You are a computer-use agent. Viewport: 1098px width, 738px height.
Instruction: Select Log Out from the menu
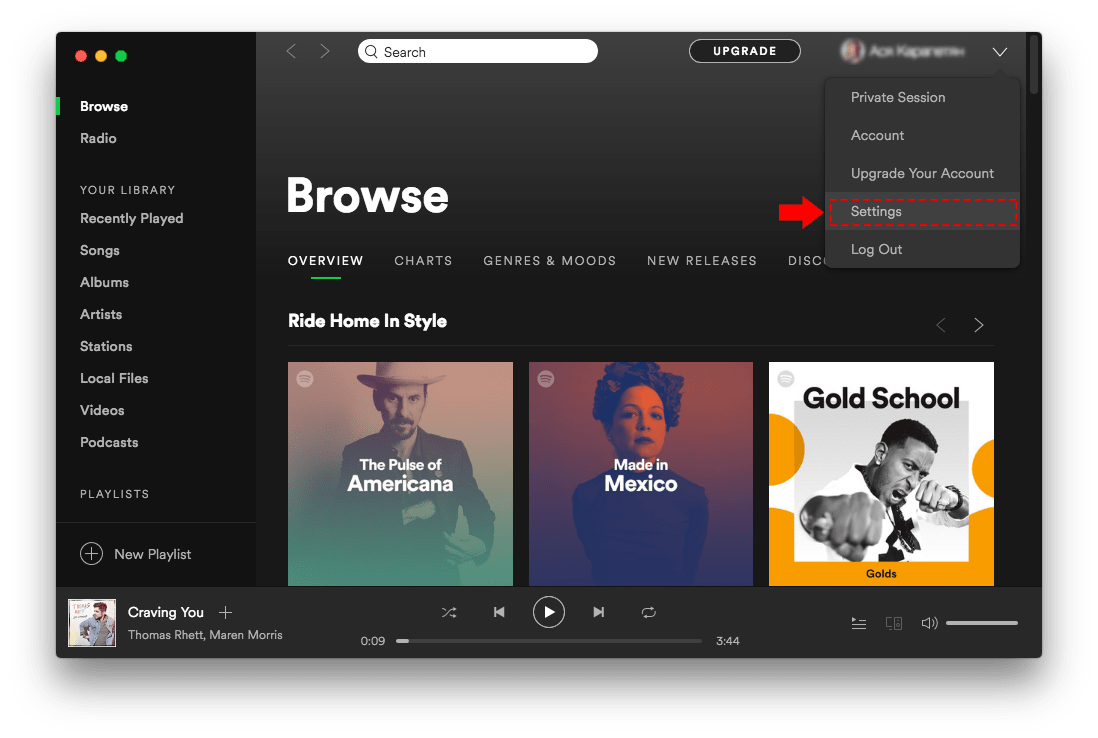point(922,249)
